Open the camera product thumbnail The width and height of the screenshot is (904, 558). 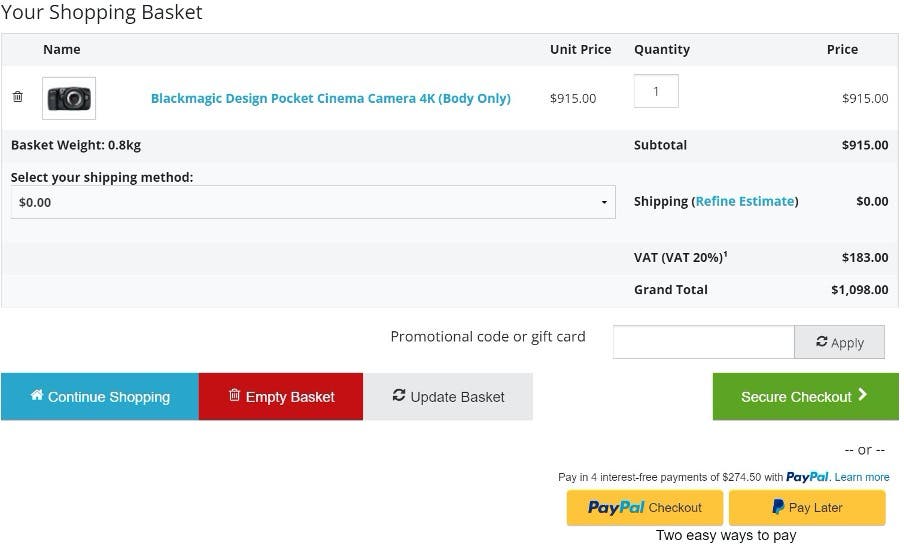click(x=69, y=98)
